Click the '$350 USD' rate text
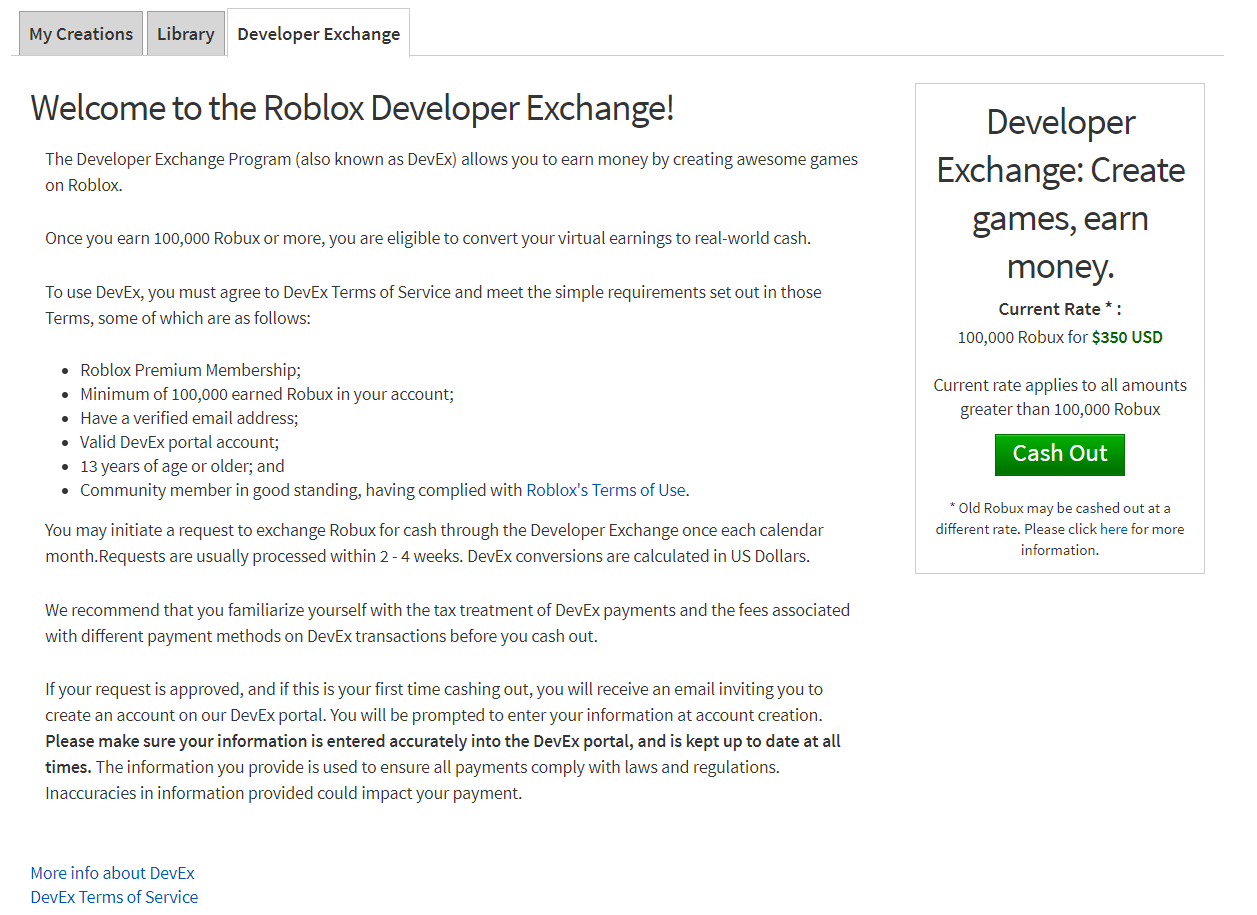 1127,337
